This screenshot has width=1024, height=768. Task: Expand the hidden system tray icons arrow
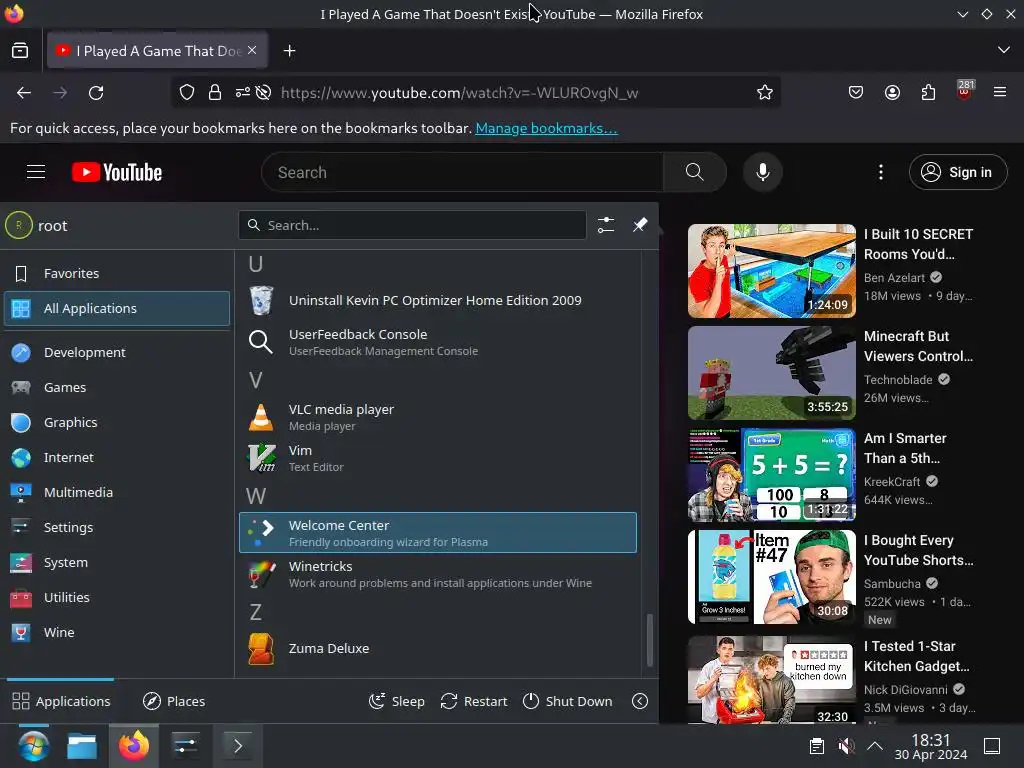tap(875, 746)
